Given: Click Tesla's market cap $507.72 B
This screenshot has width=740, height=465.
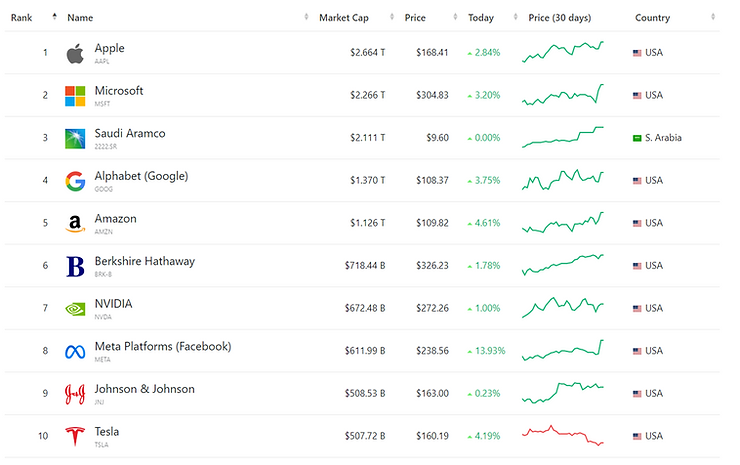Looking at the screenshot, I should tap(365, 436).
